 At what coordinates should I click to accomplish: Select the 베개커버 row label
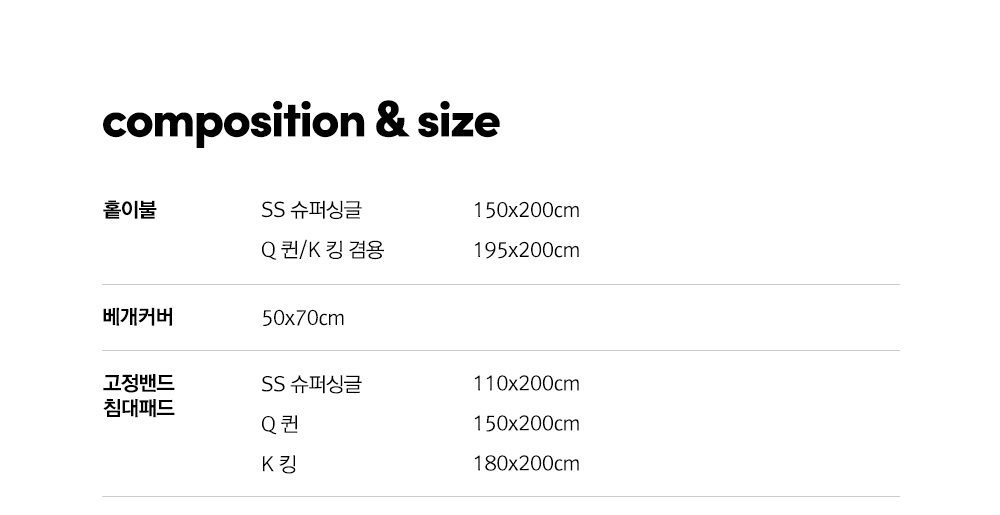[x=138, y=317]
